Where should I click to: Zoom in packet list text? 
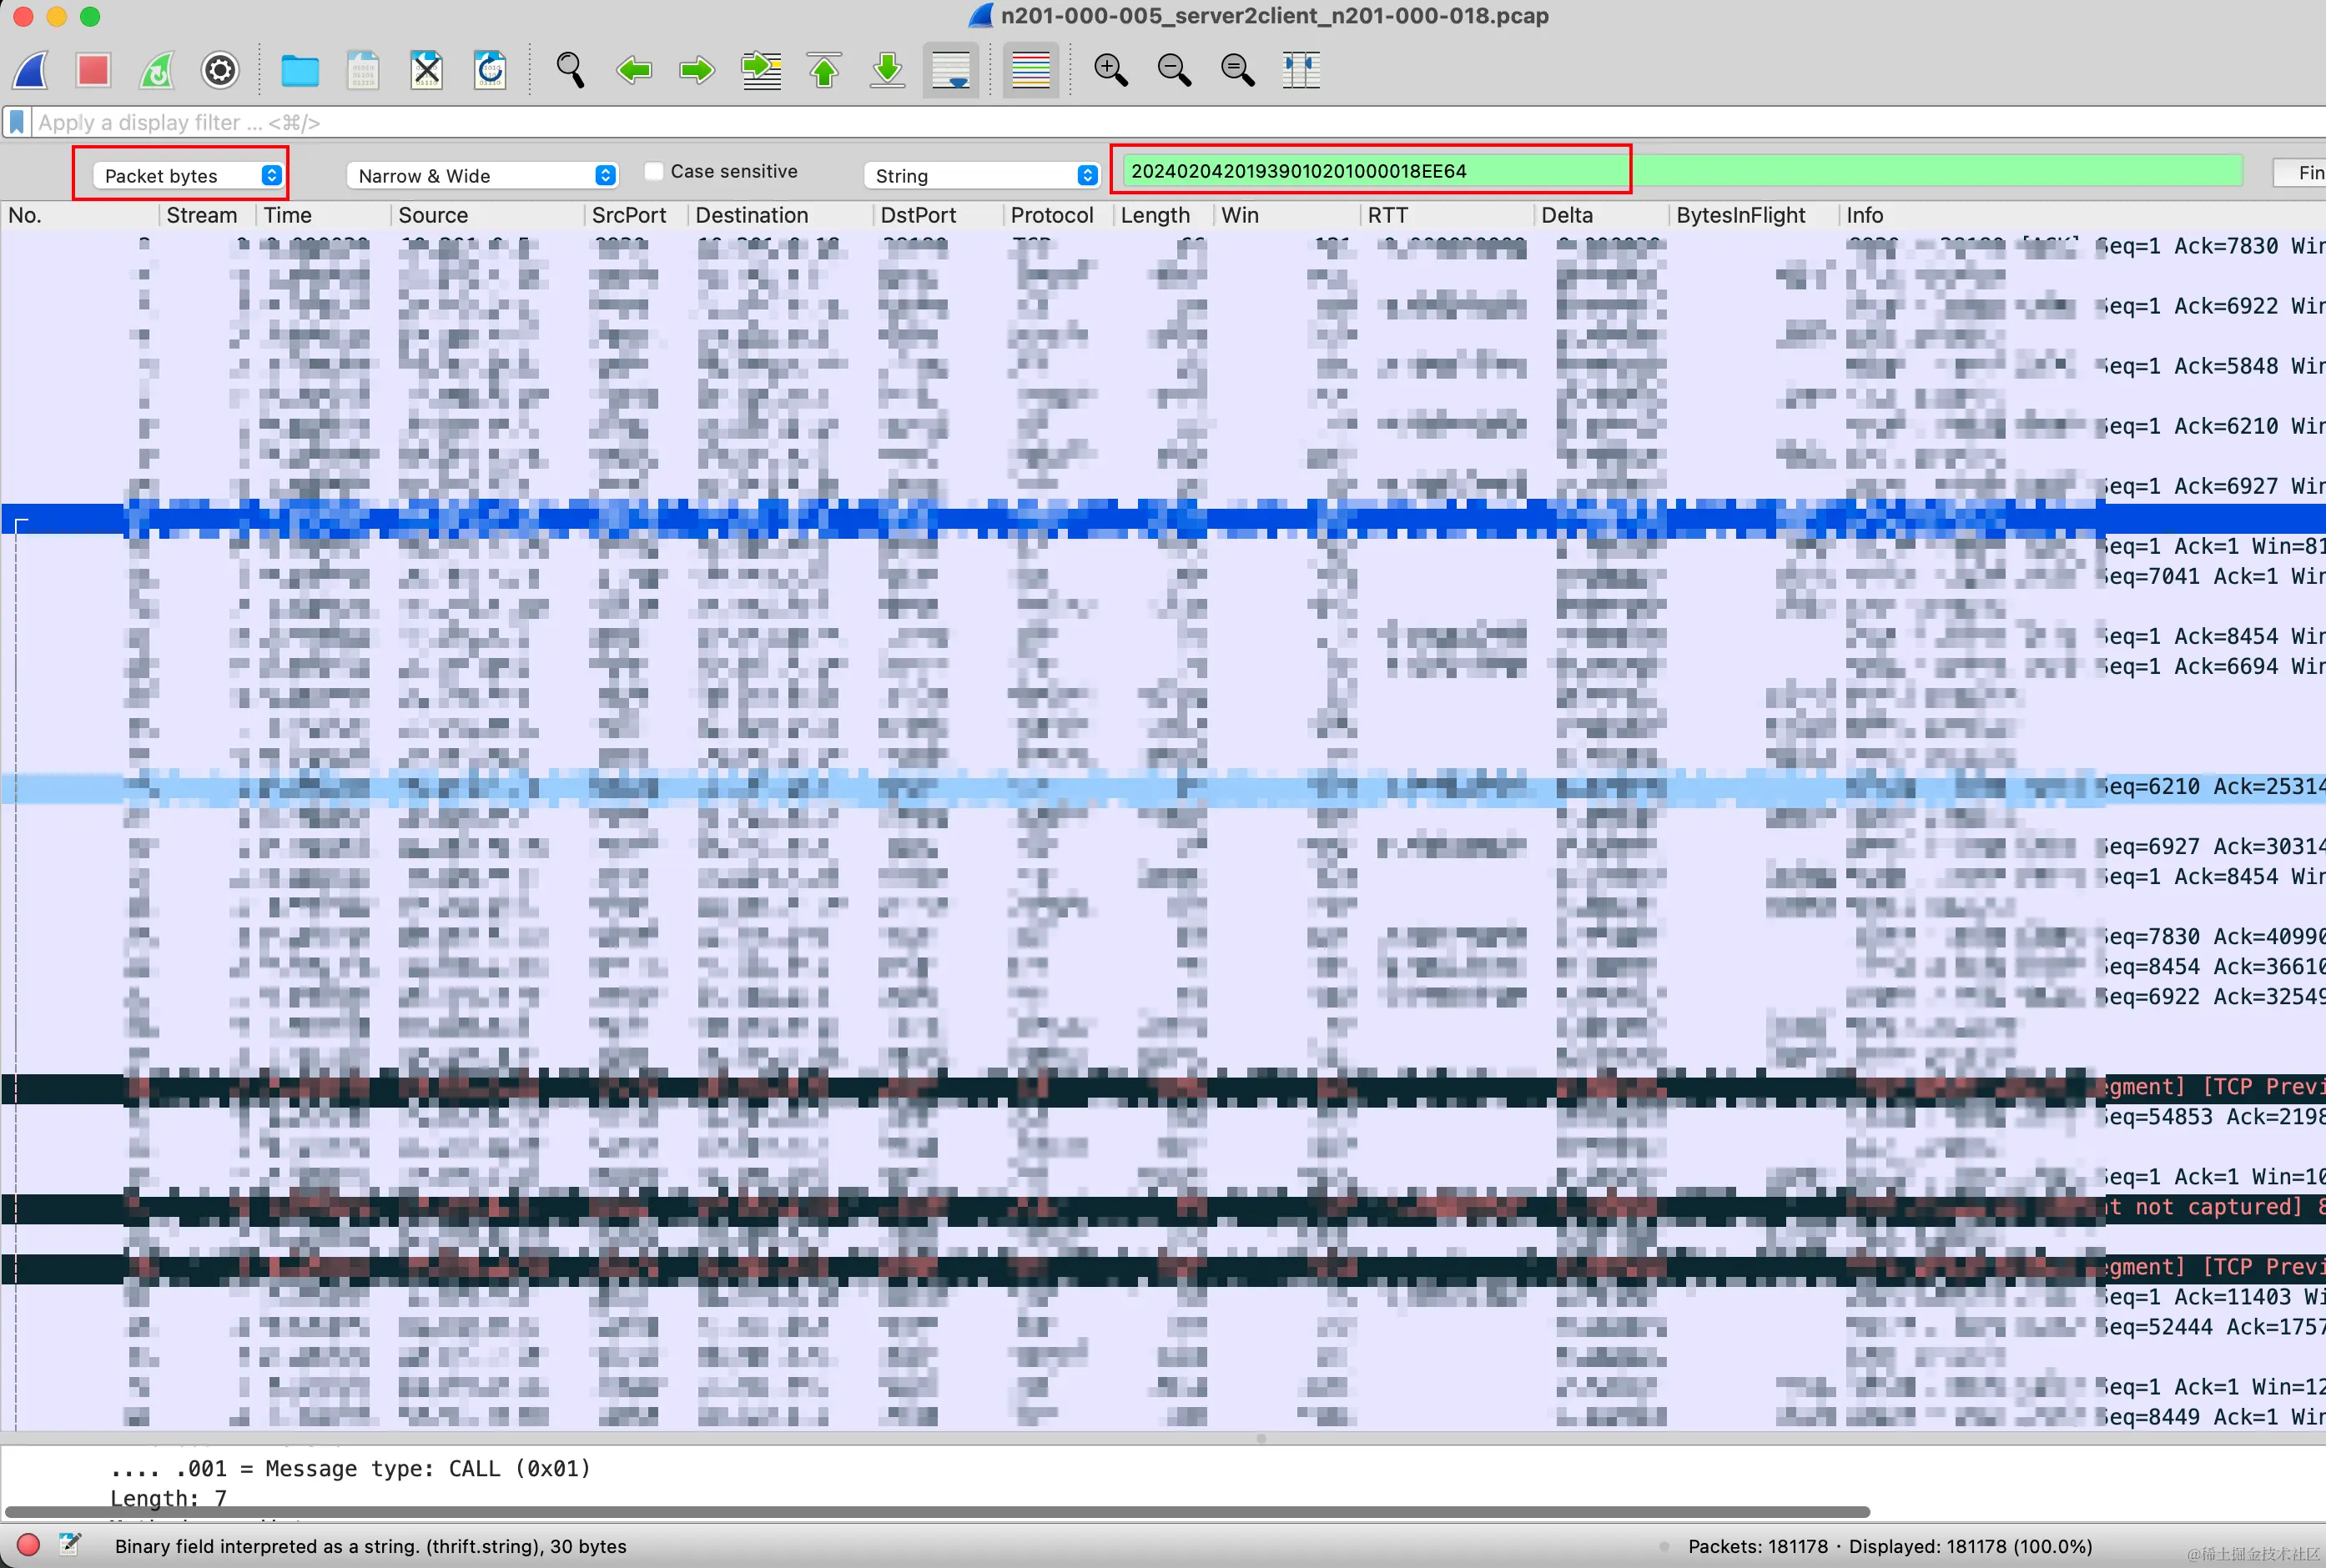[x=1111, y=70]
